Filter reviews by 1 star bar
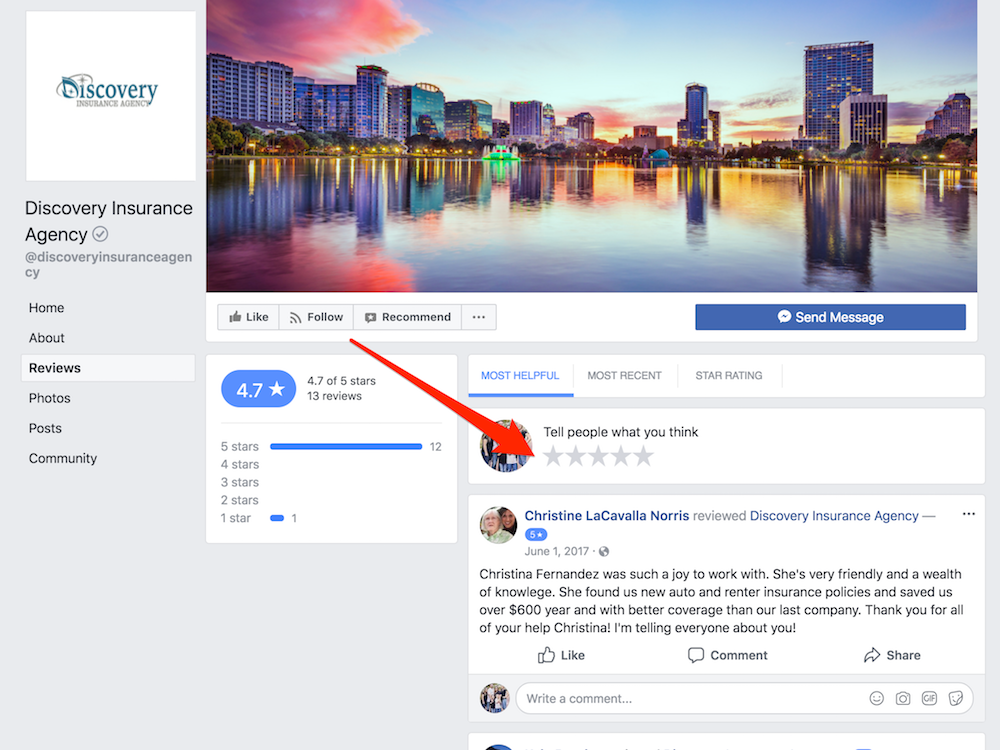This screenshot has width=1000, height=750. (x=277, y=518)
